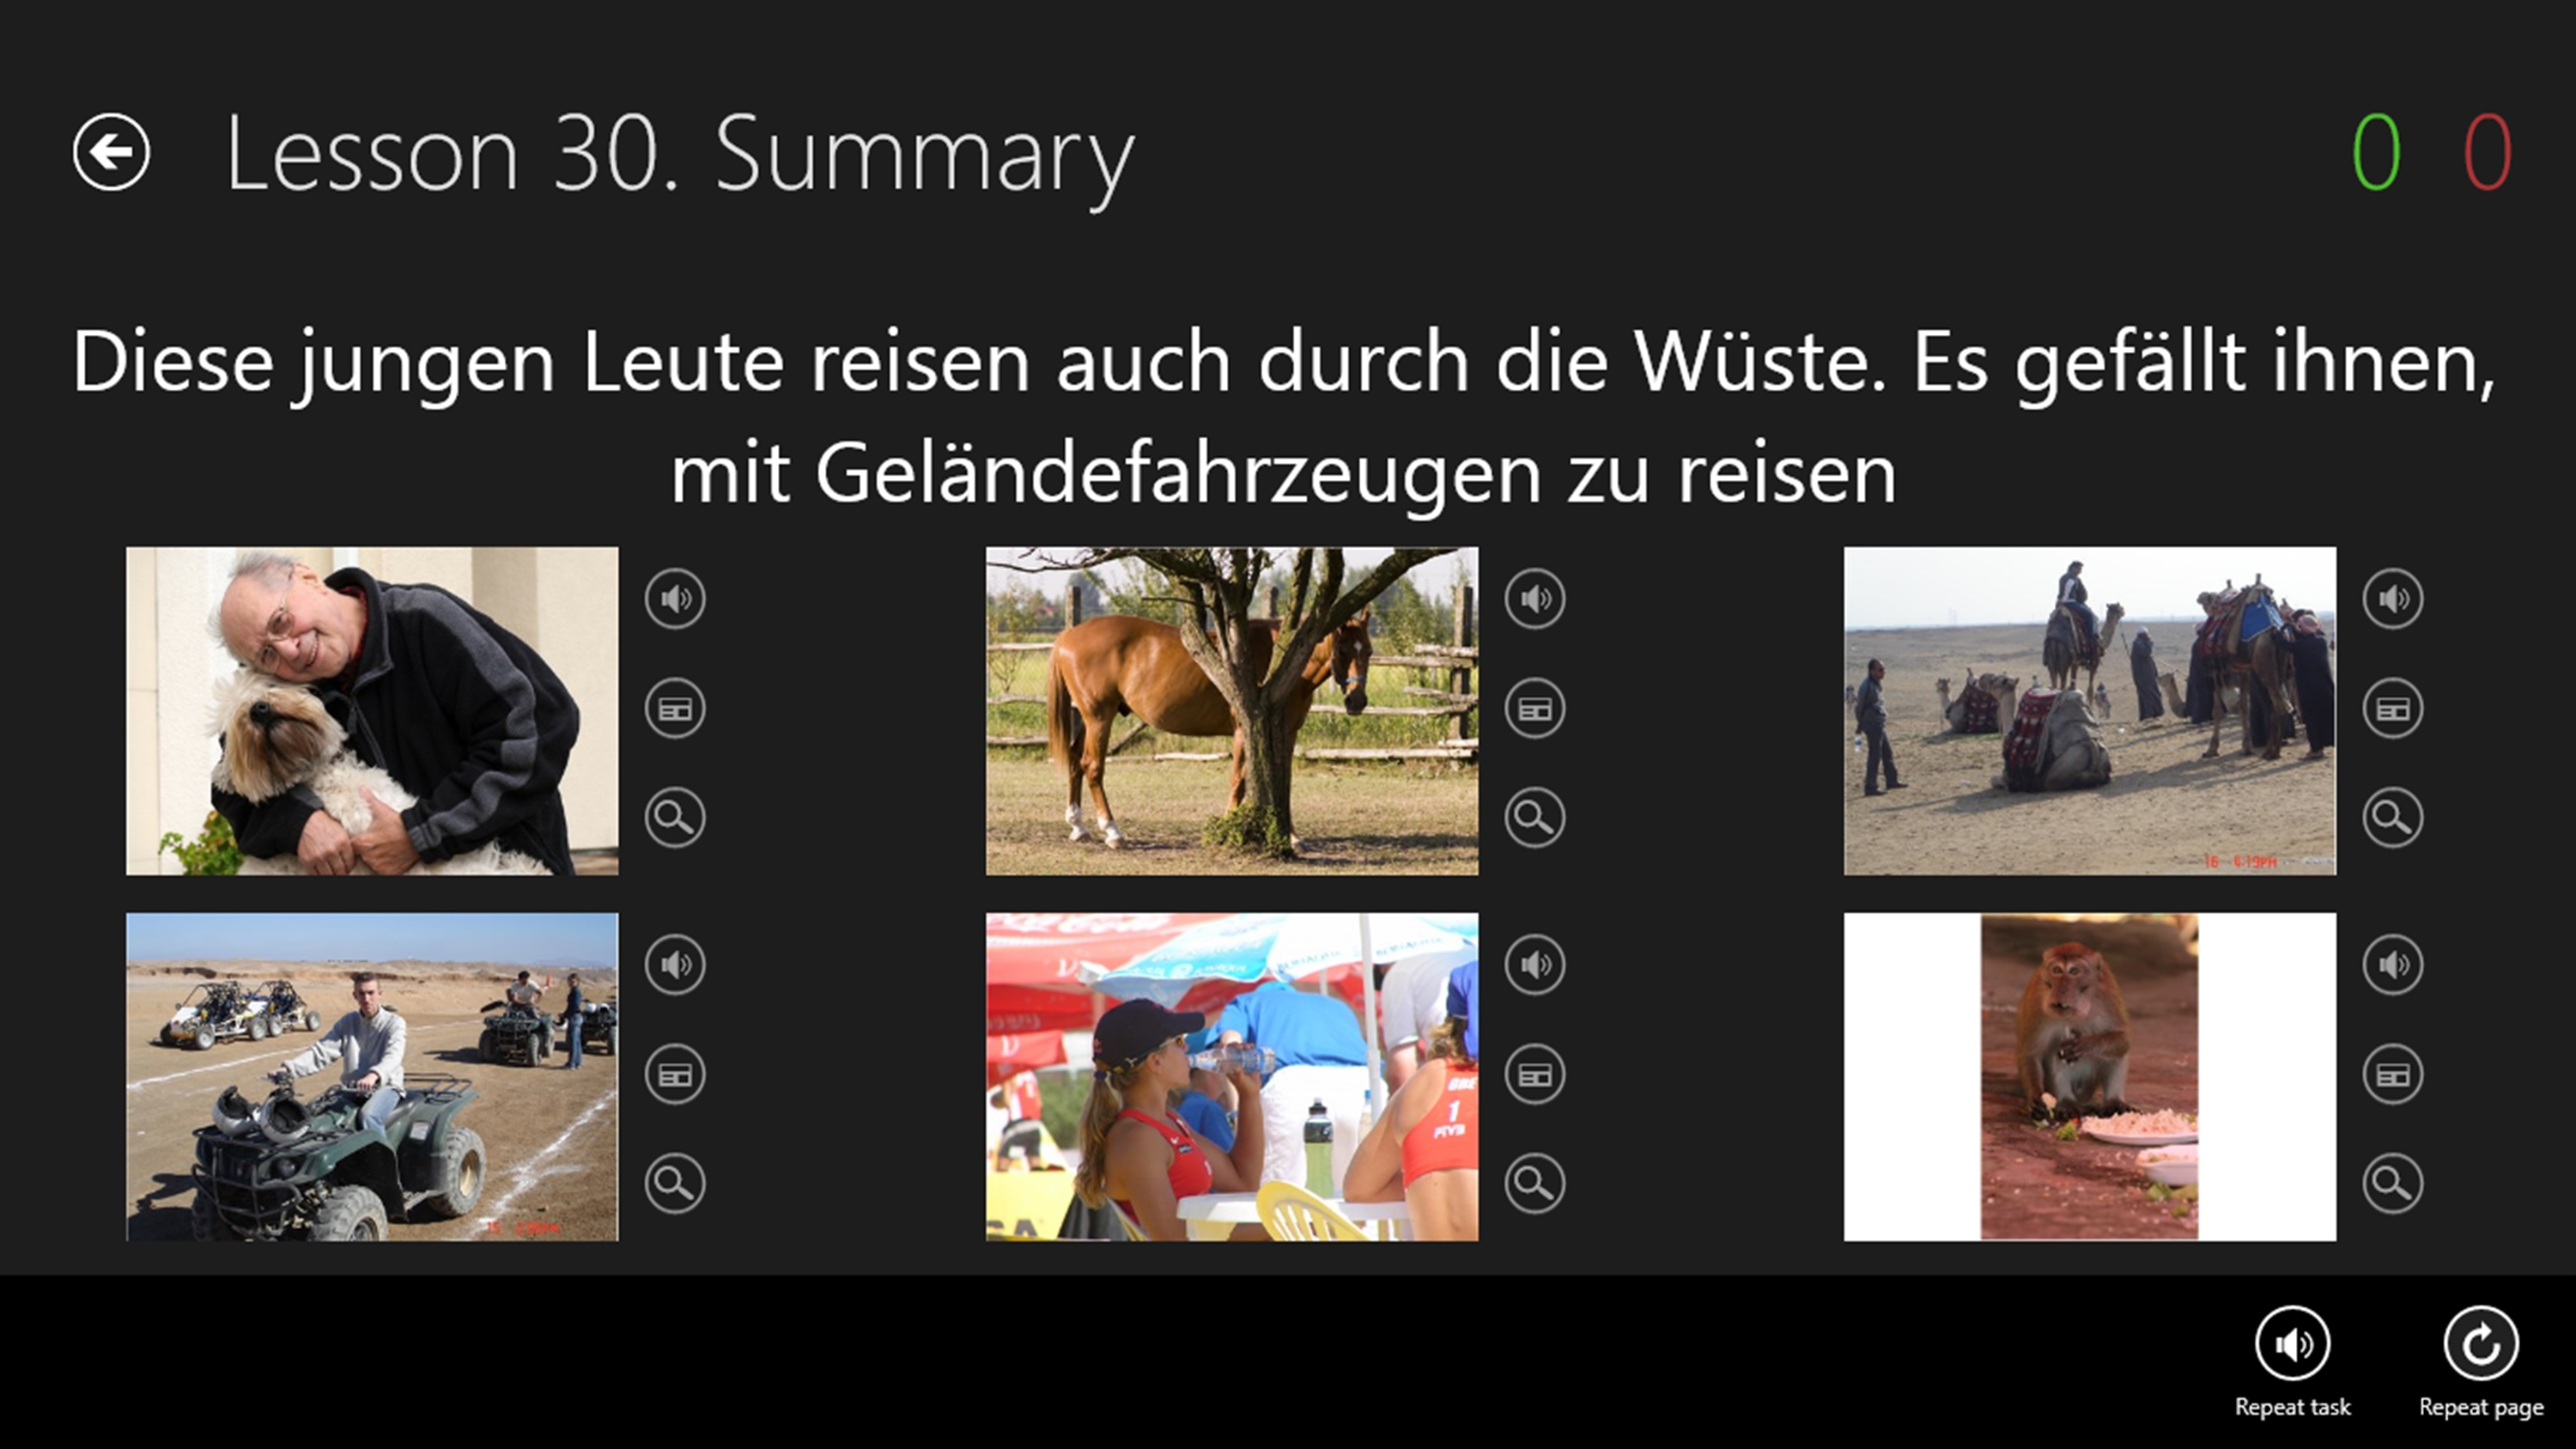The image size is (2576, 1449).
Task: Choose the camels in desert picture
Action: [x=2090, y=711]
